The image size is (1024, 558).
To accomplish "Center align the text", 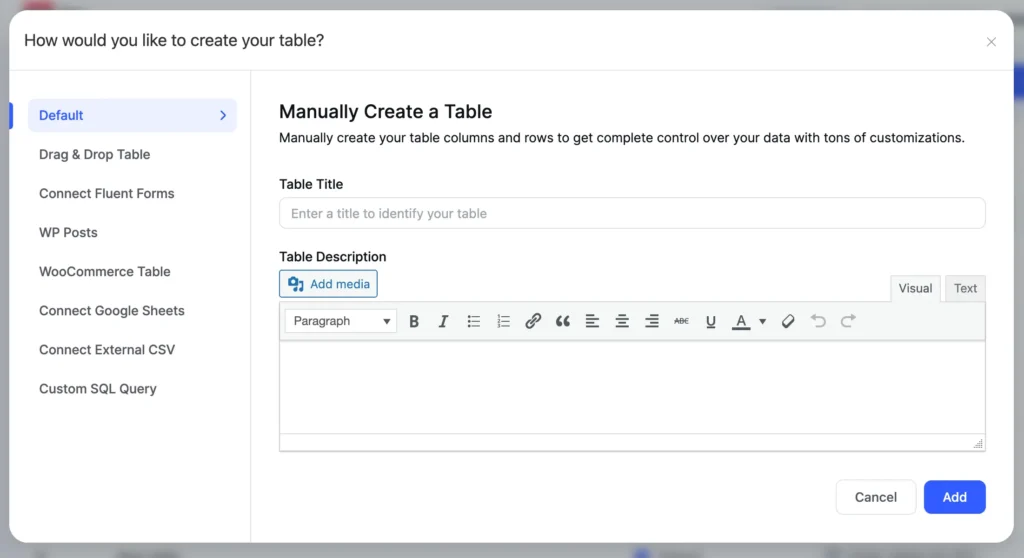I will [x=622, y=321].
